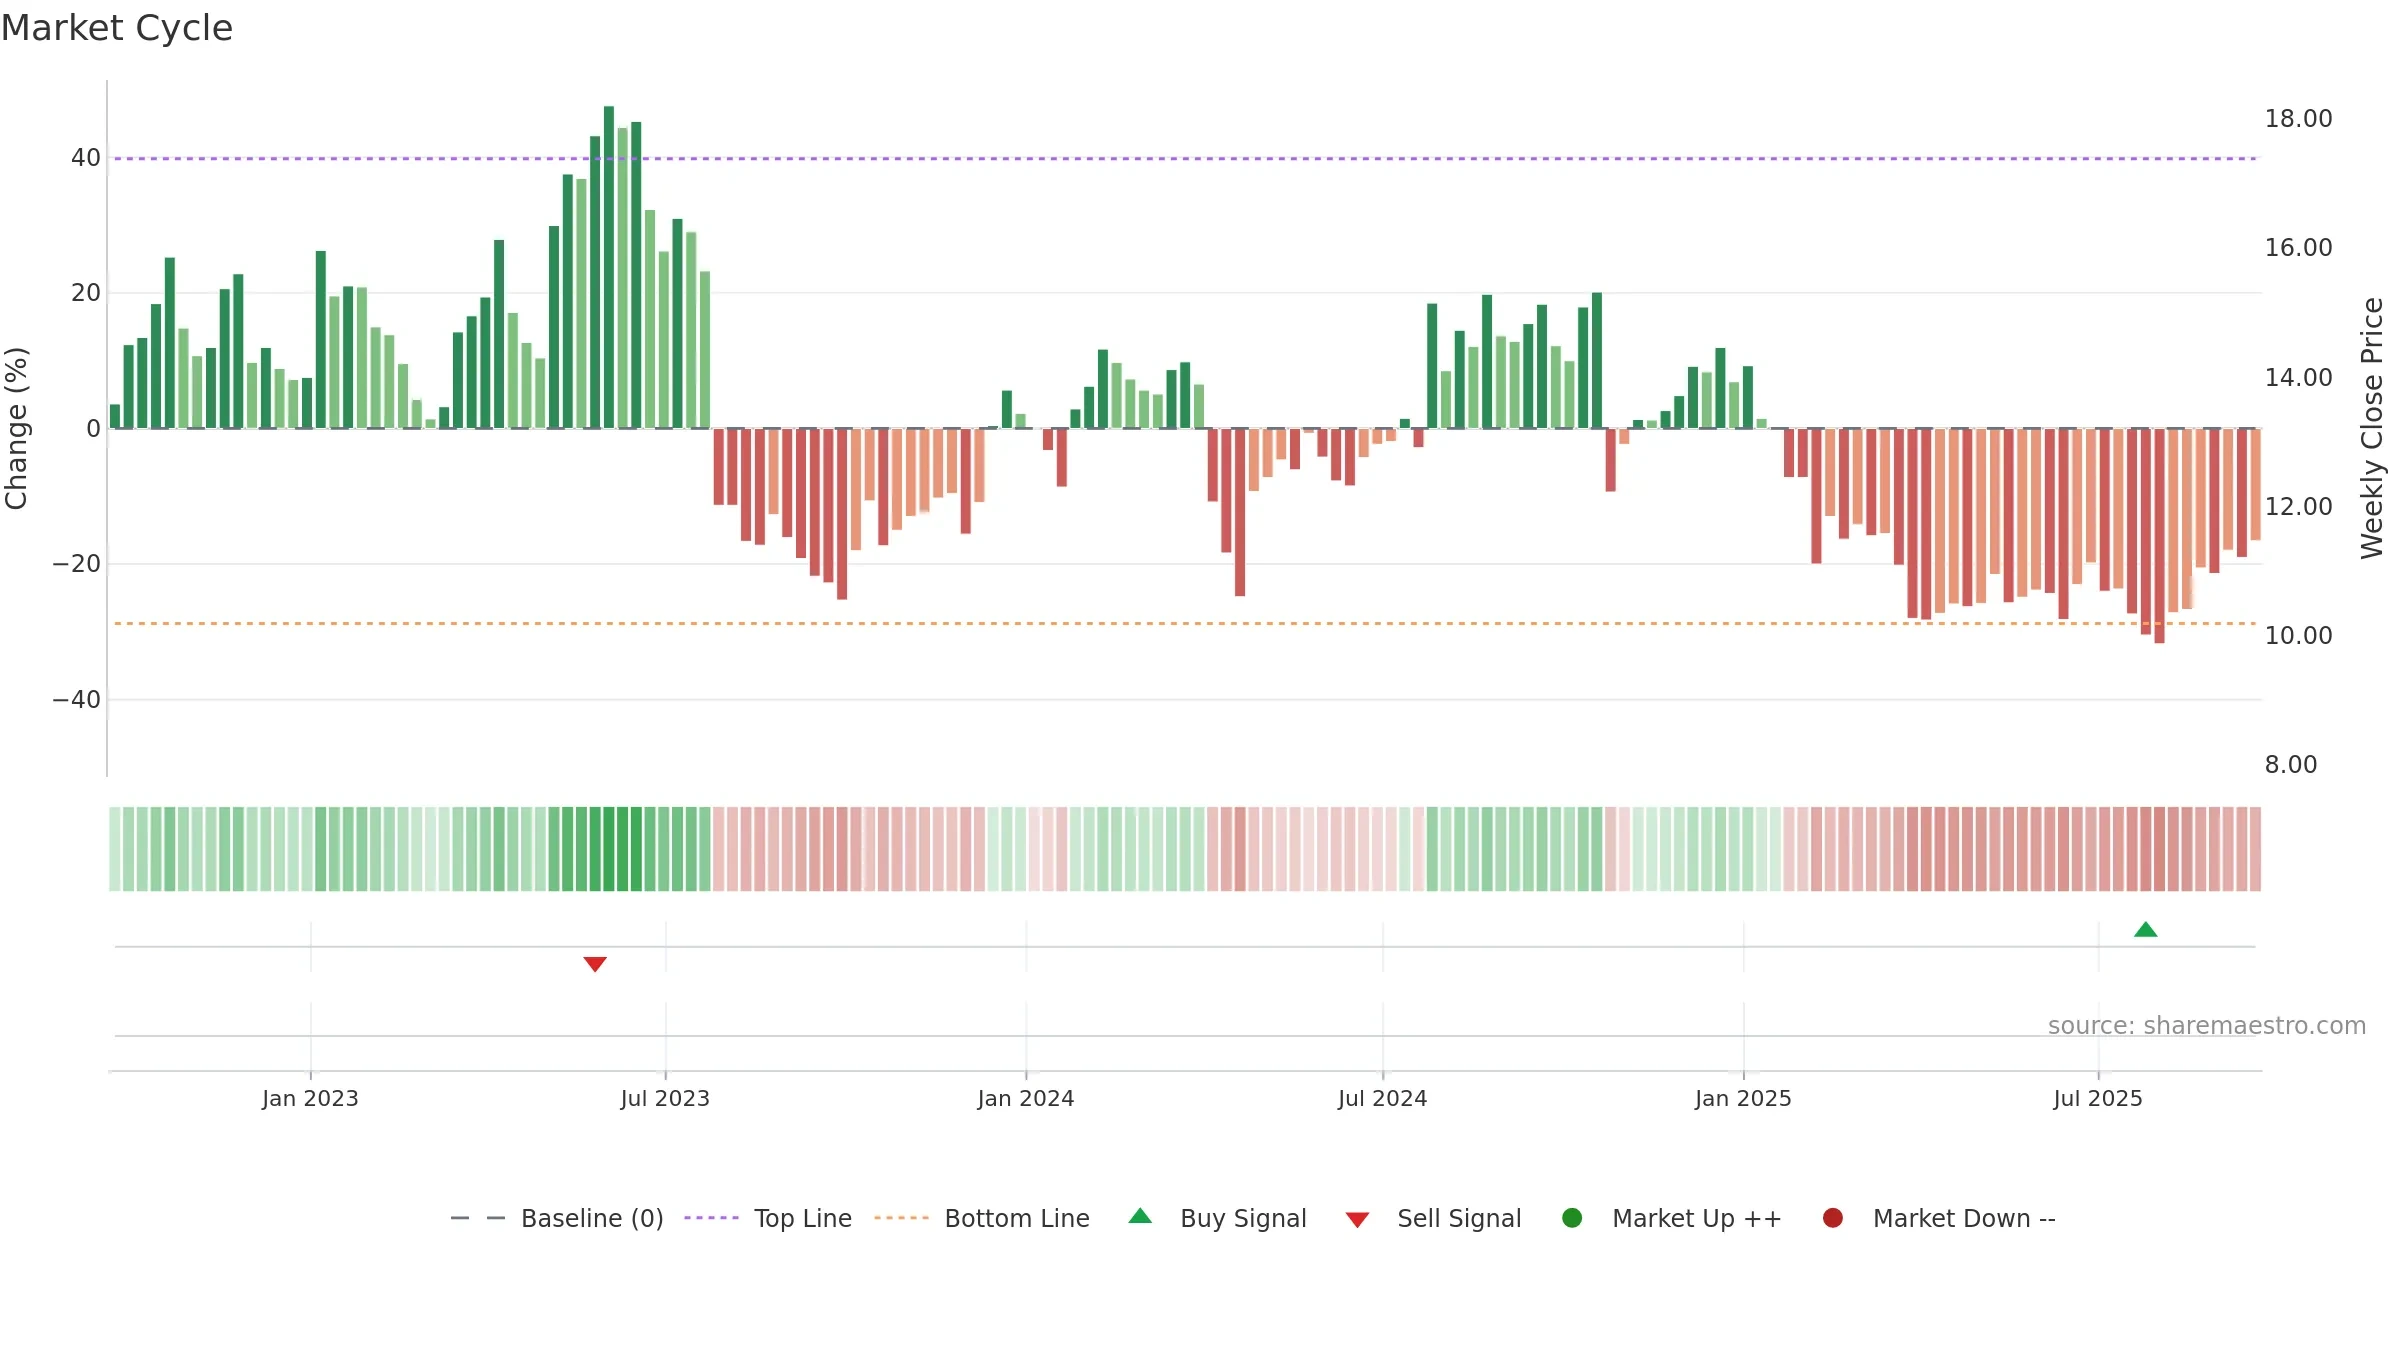Image resolution: width=2400 pixels, height=1350 pixels.
Task: Click the 18.00 price label on the right axis
Action: tap(2298, 119)
